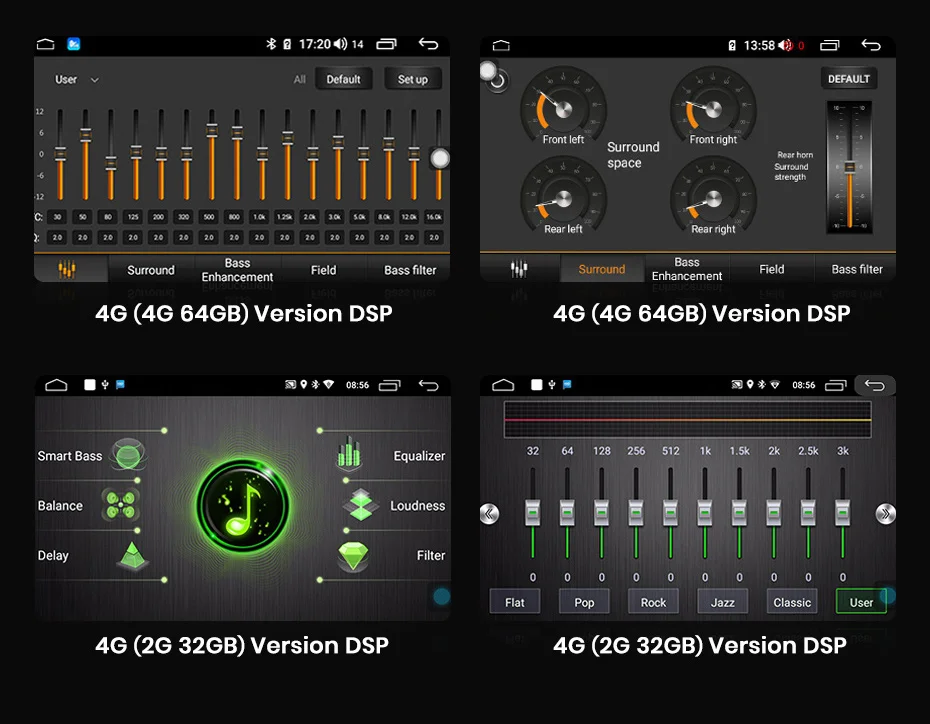Tap the central green music note button

point(243,505)
